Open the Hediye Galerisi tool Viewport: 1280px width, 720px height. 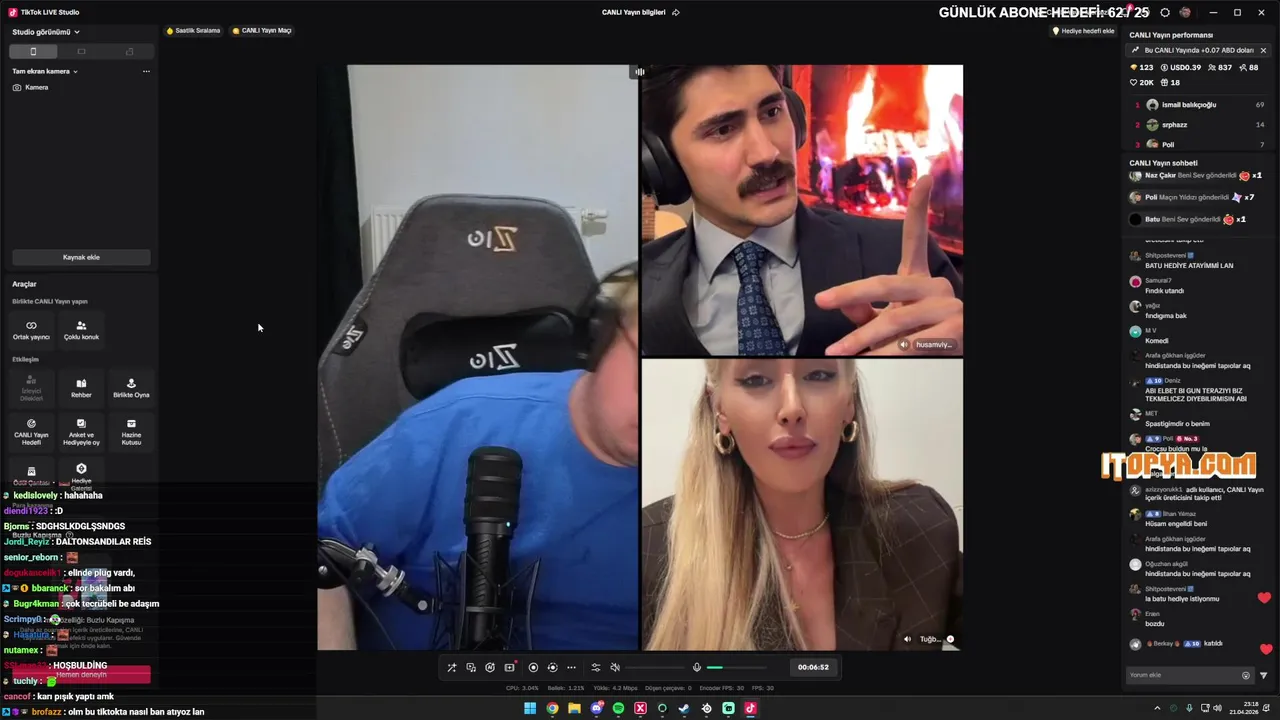[81, 476]
